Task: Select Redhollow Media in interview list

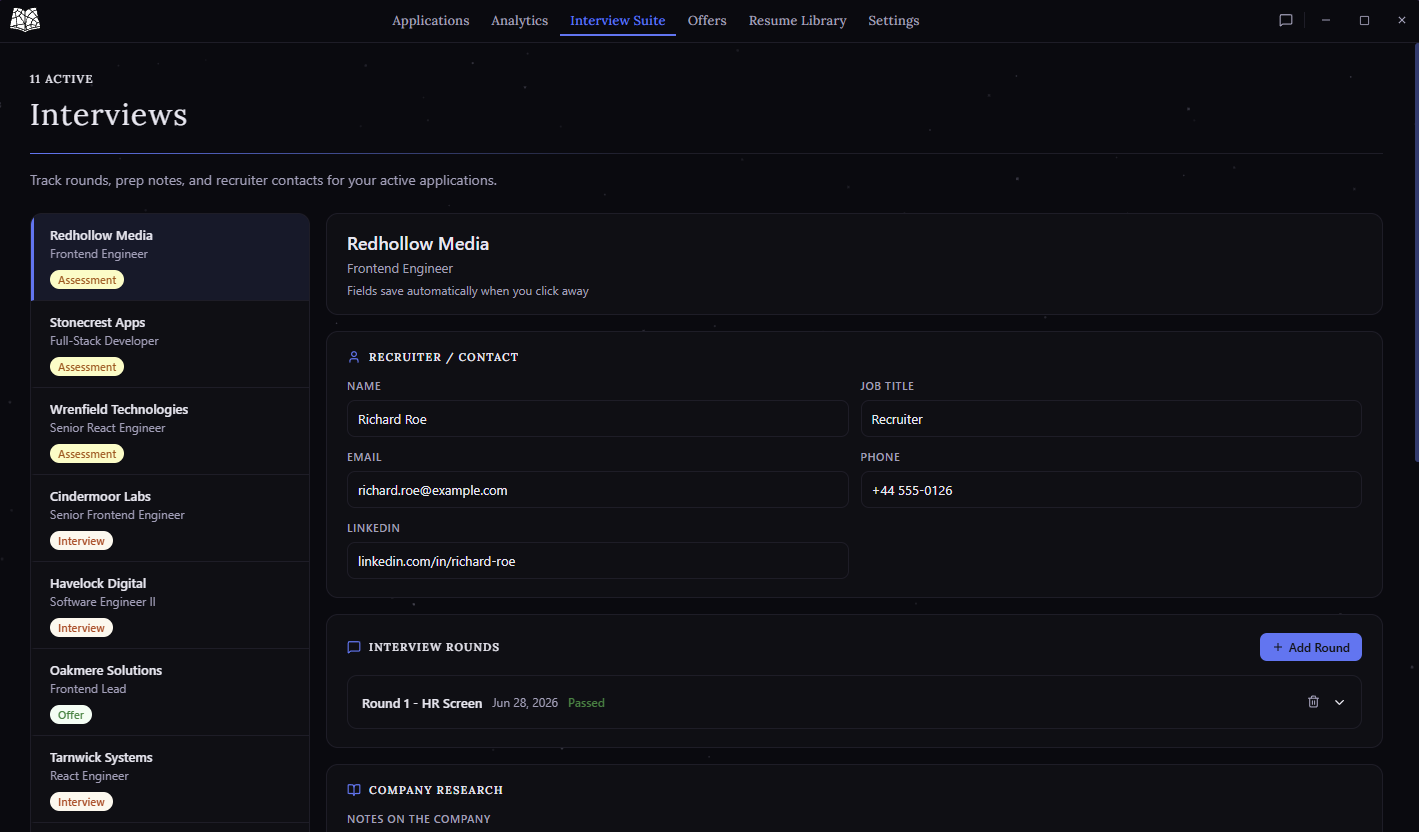Action: pyautogui.click(x=171, y=257)
